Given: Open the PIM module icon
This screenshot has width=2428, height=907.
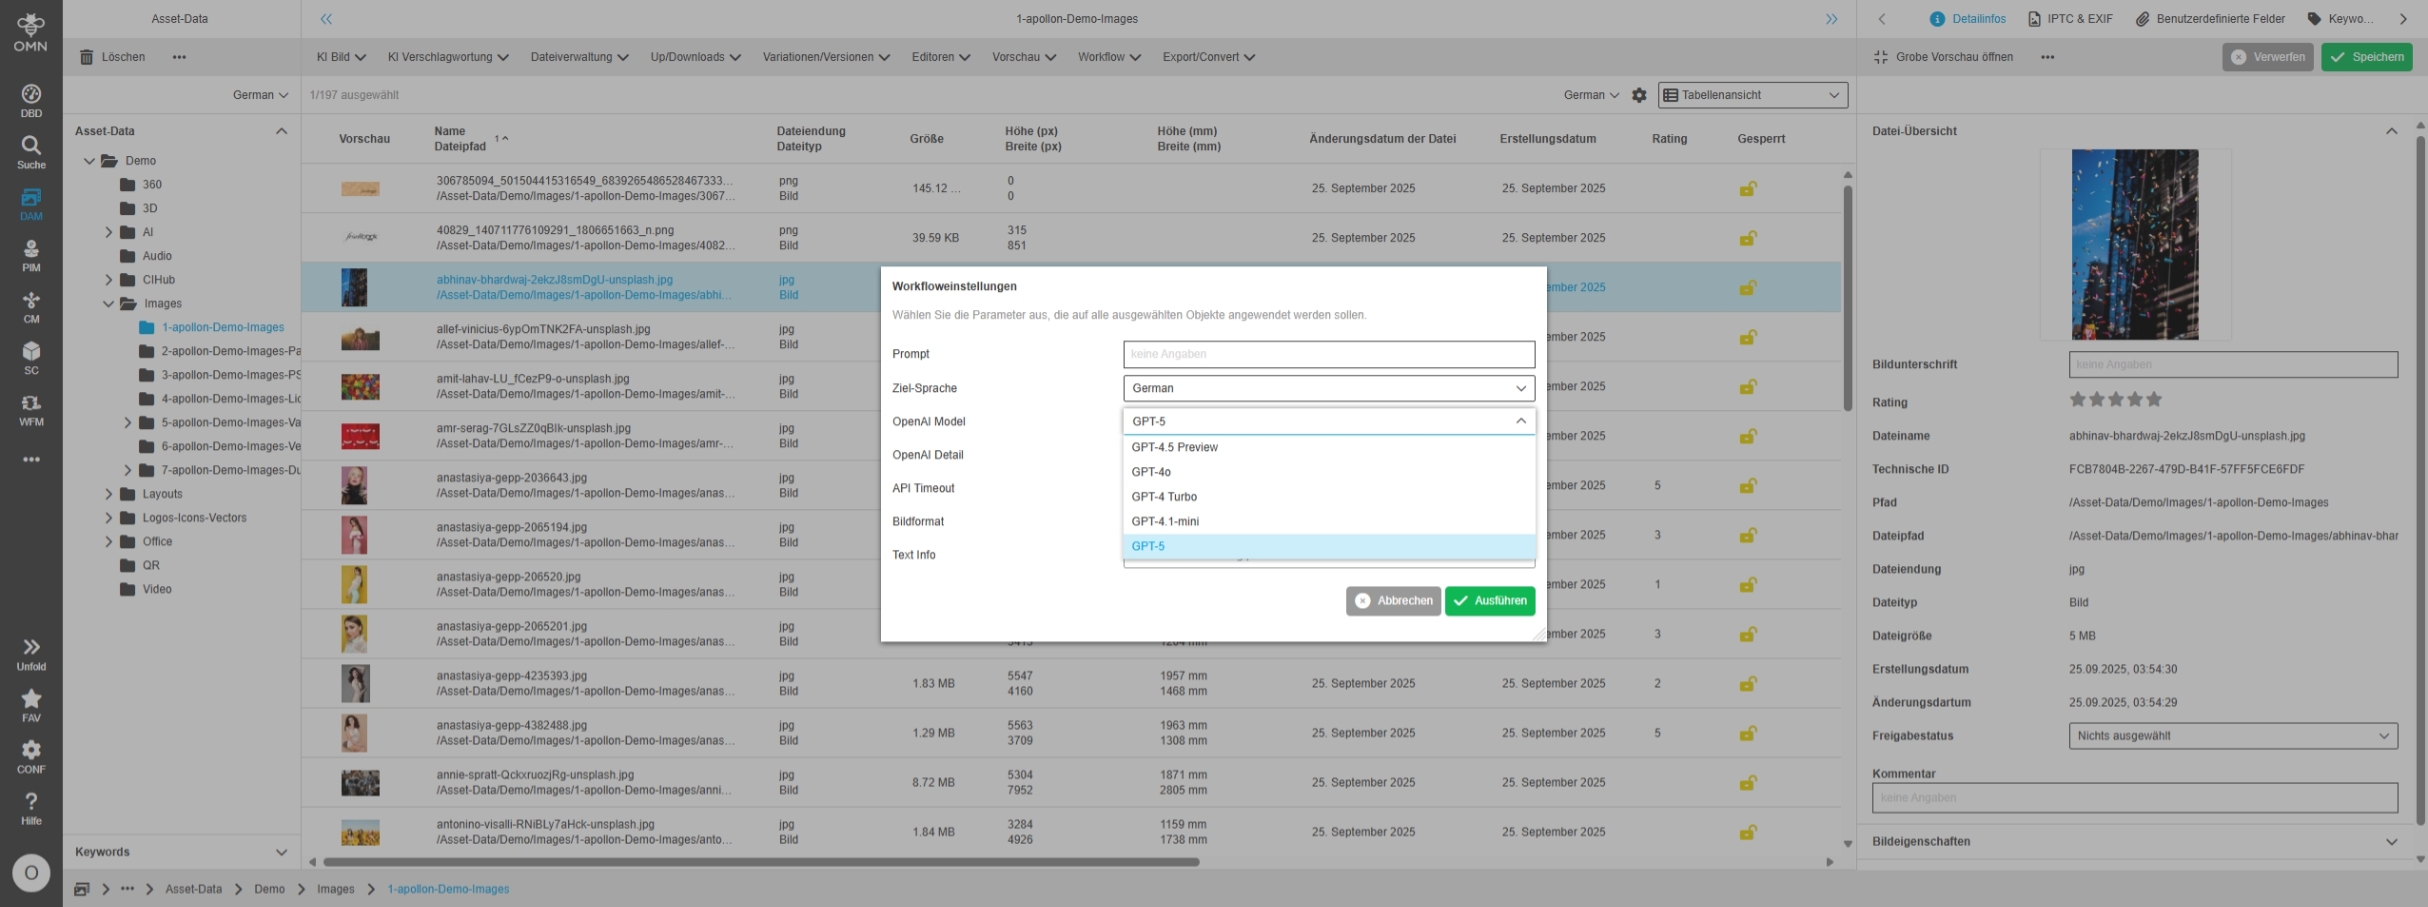Looking at the screenshot, I should 31,255.
